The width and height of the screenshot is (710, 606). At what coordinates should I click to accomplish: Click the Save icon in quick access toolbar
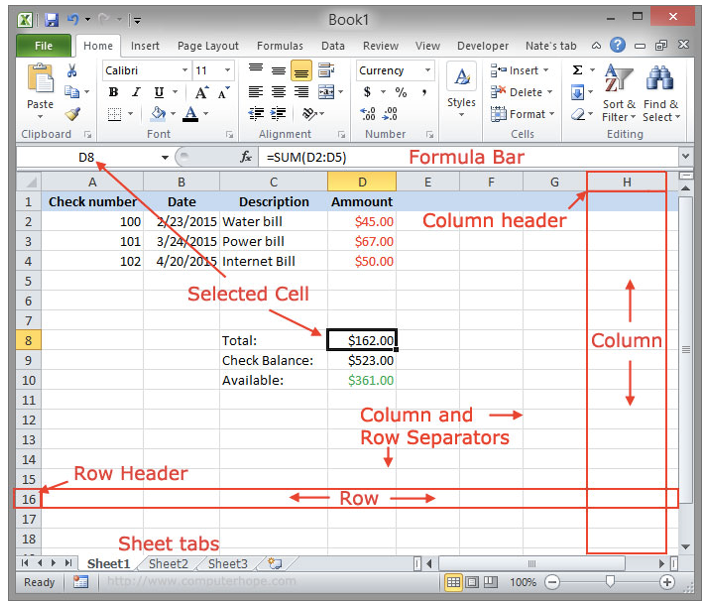[x=50, y=19]
